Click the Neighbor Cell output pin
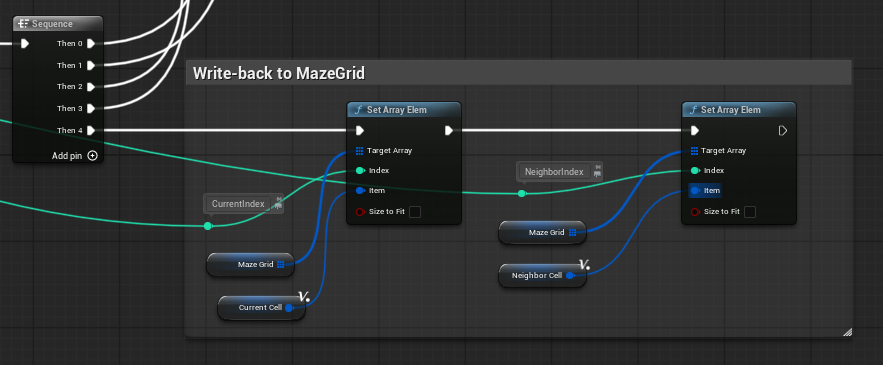The height and width of the screenshot is (365, 883). tap(569, 276)
